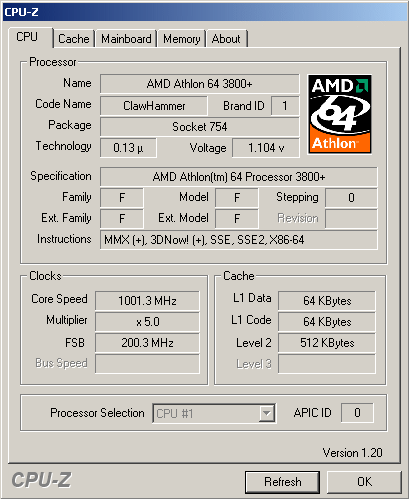Click the OK button
This screenshot has height=499, width=409.
364,482
